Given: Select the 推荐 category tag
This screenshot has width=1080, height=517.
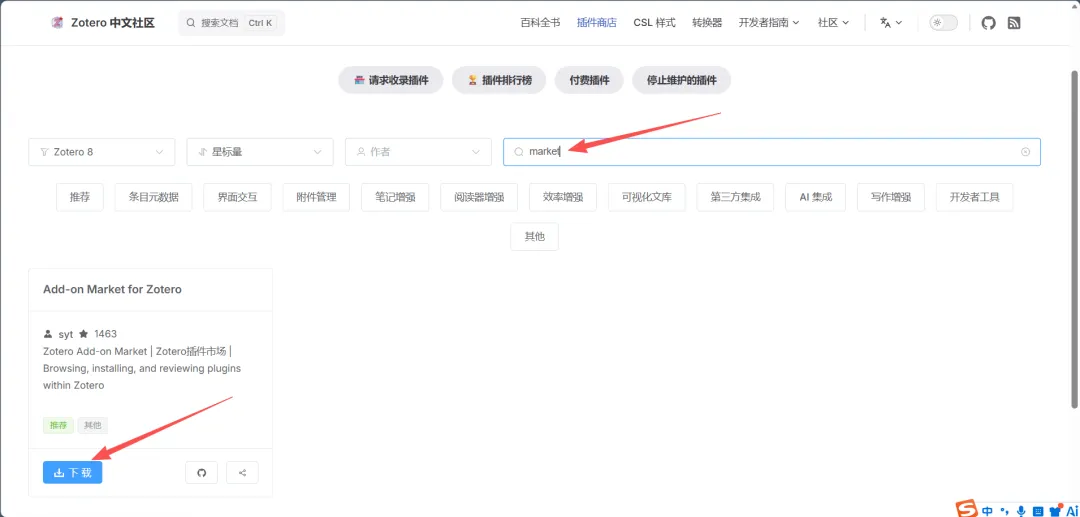Looking at the screenshot, I should [80, 197].
